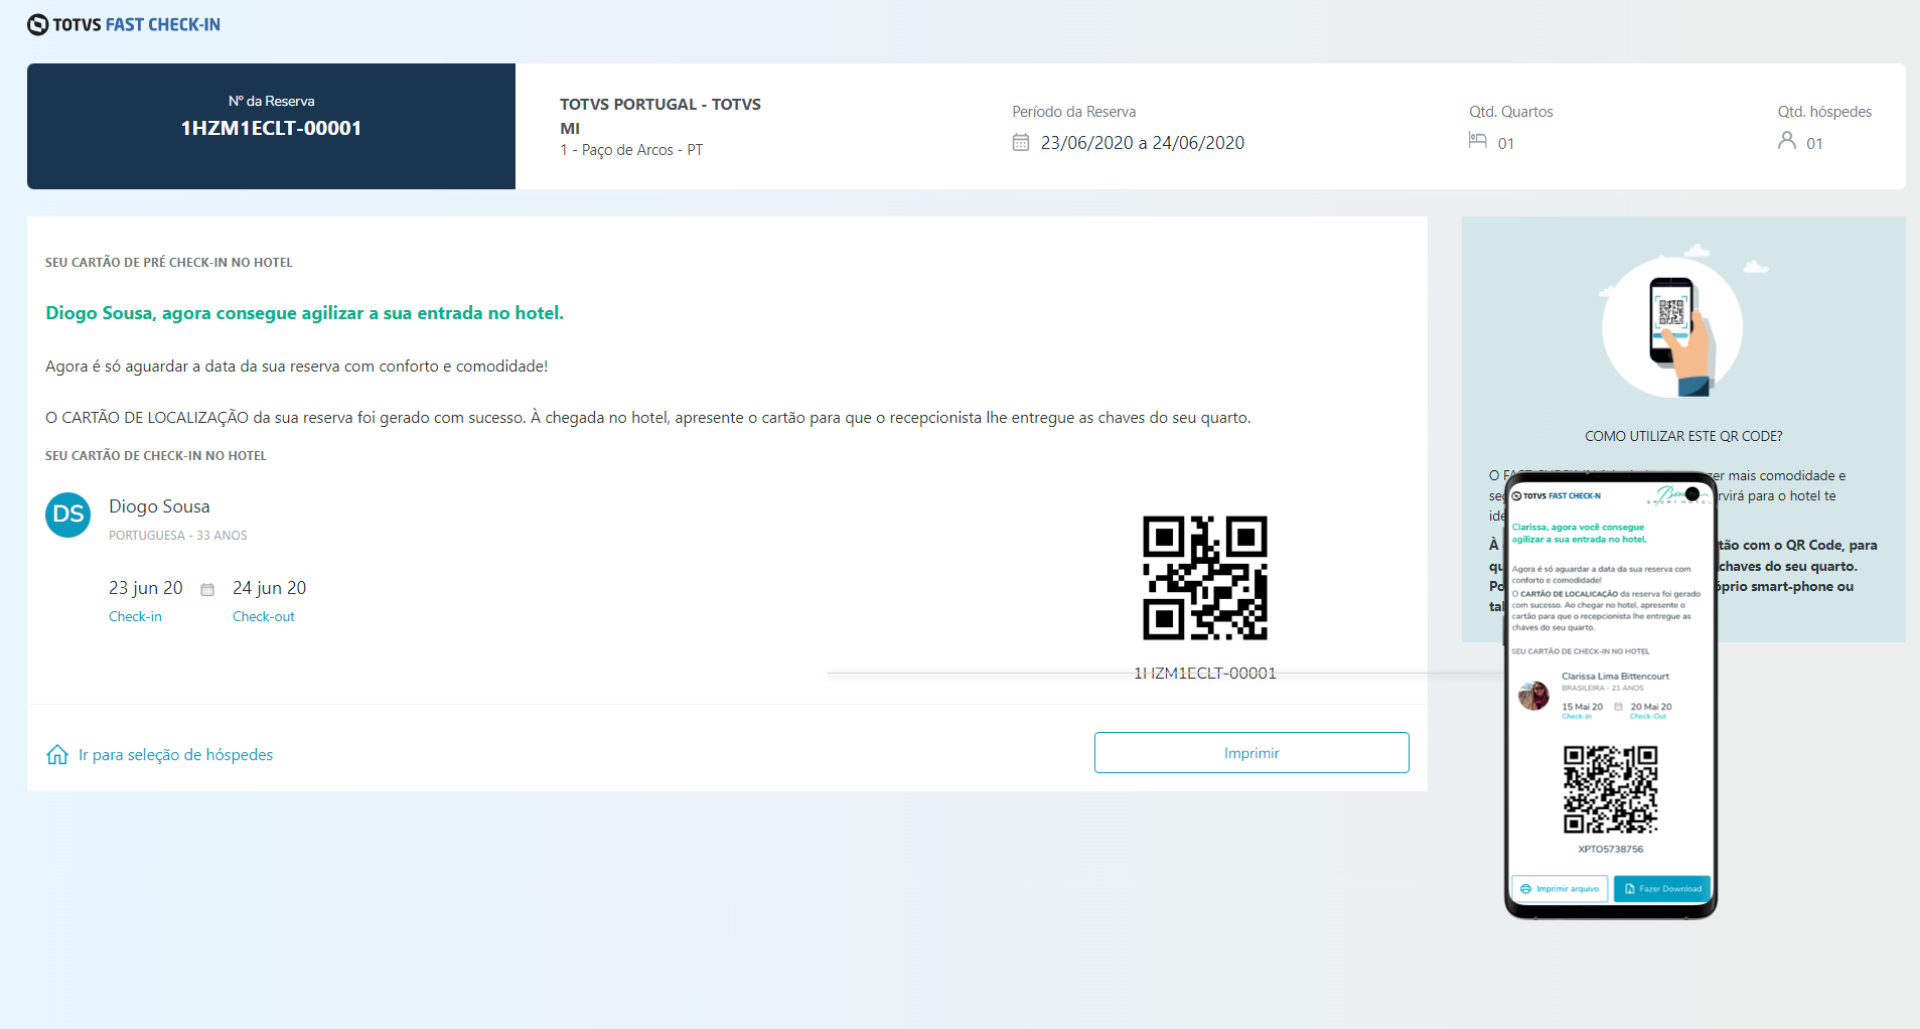
Task: Click the Check-in label under 23 jun 20
Action: pyautogui.click(x=135, y=617)
